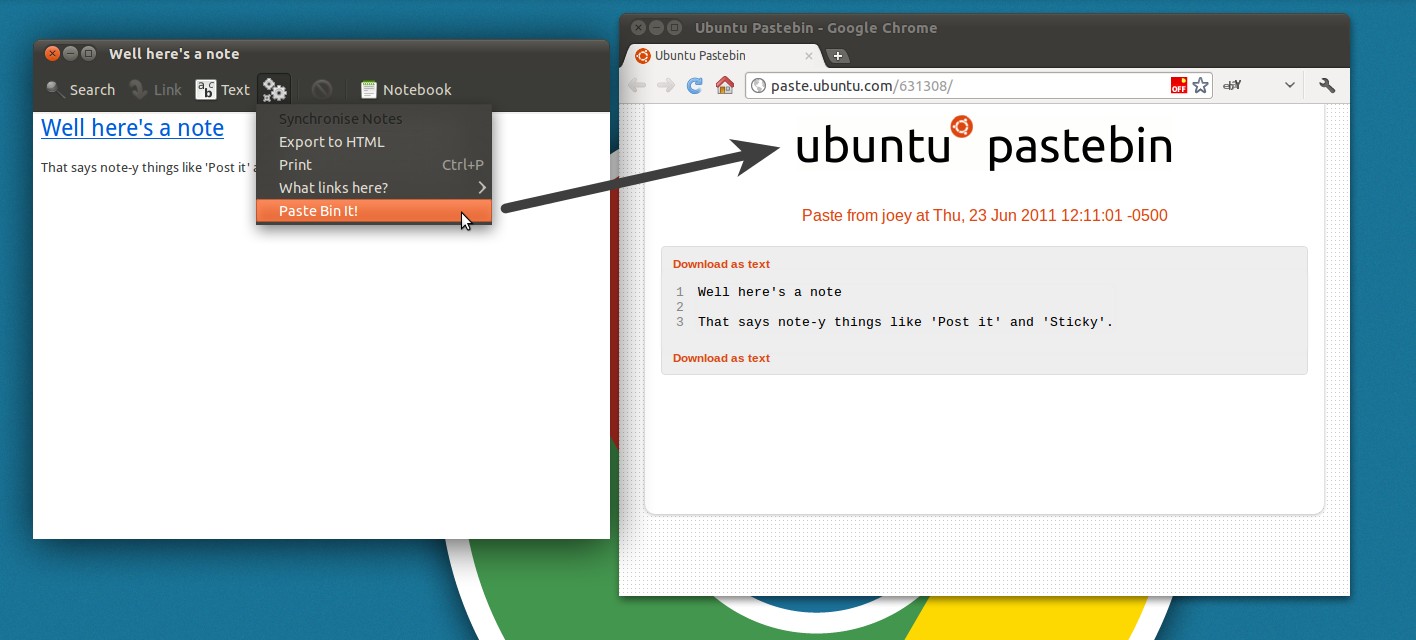Open a new tab in Chrome
Image resolution: width=1416 pixels, height=640 pixels.
pos(838,56)
